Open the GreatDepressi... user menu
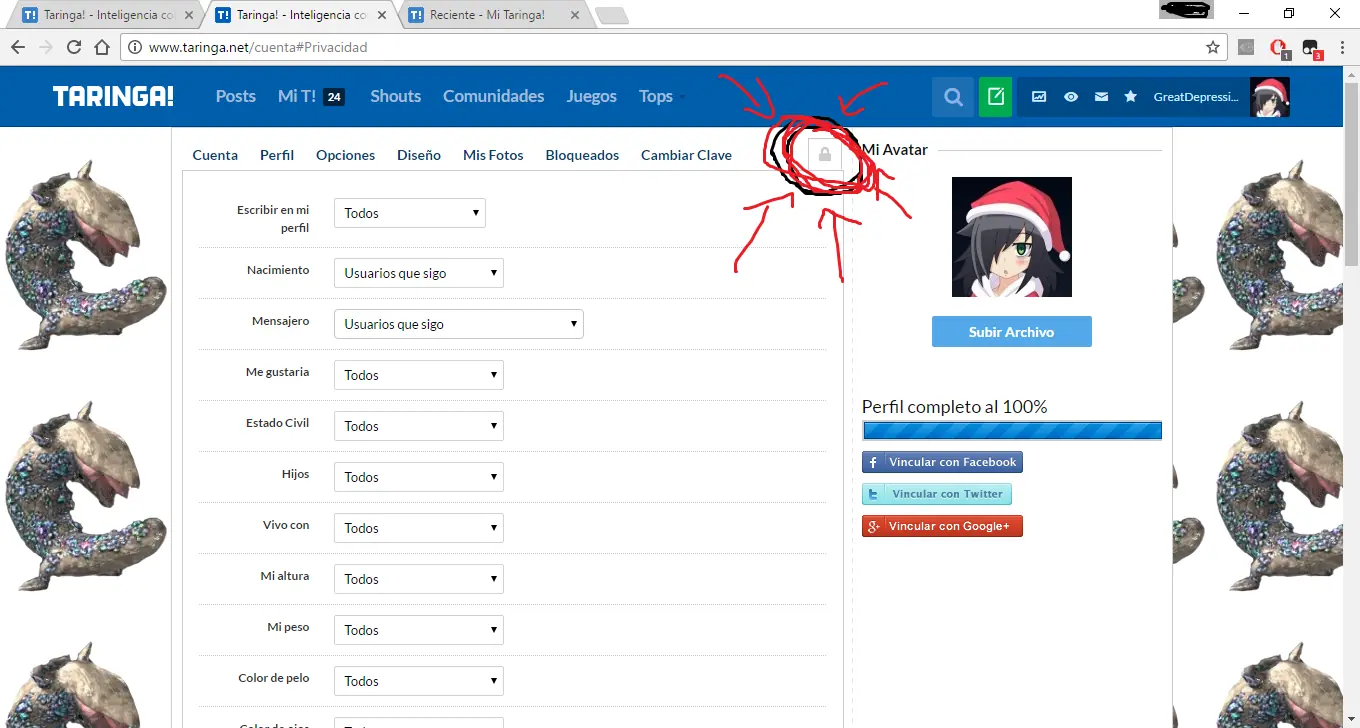This screenshot has height=728, width=1360. [1196, 97]
